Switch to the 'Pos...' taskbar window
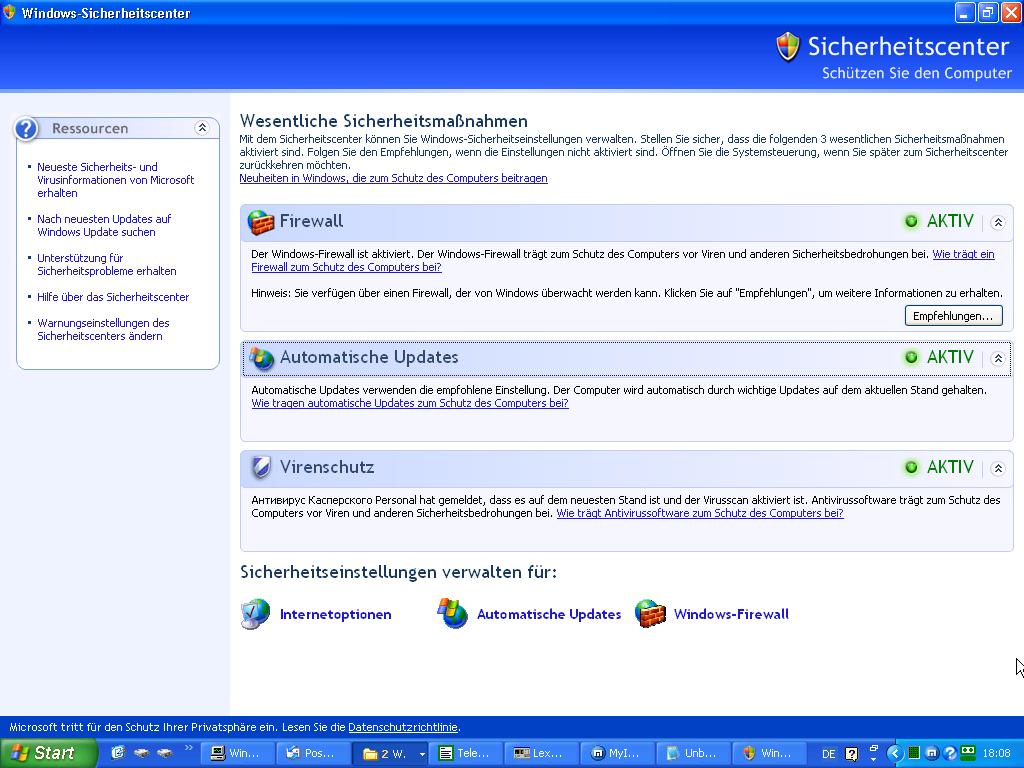The width and height of the screenshot is (1024, 768). pyautogui.click(x=313, y=753)
